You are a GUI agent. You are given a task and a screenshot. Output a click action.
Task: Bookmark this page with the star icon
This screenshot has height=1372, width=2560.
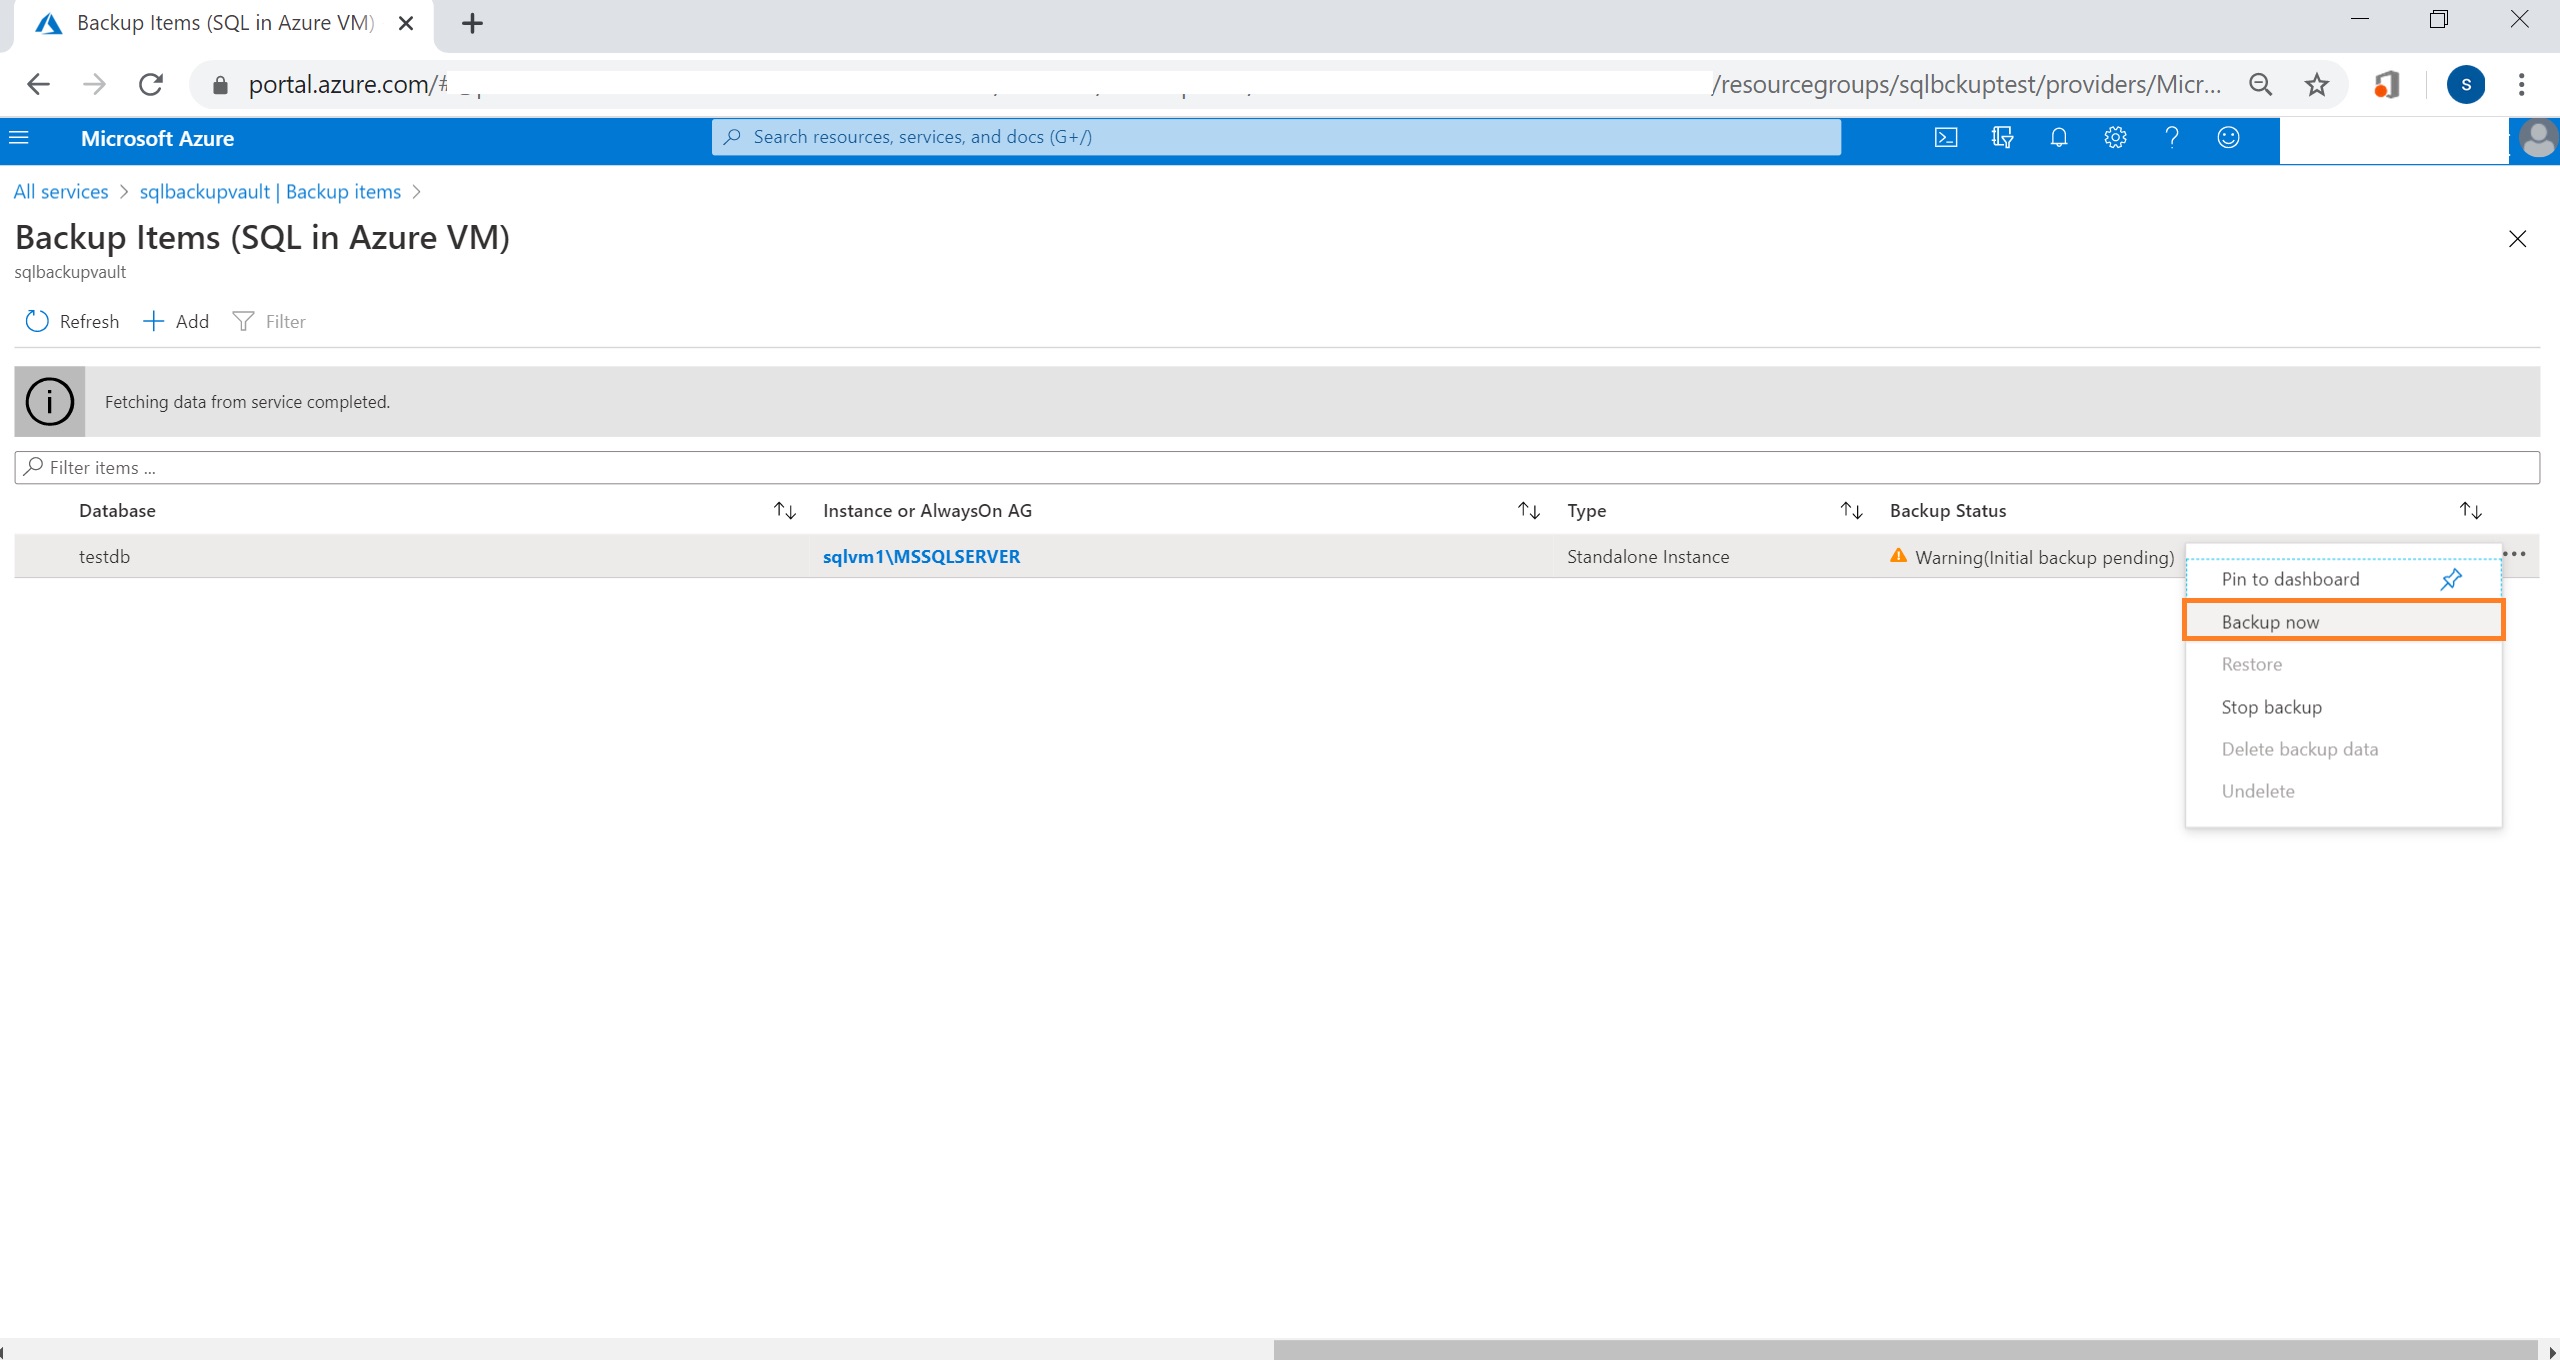[x=2316, y=85]
